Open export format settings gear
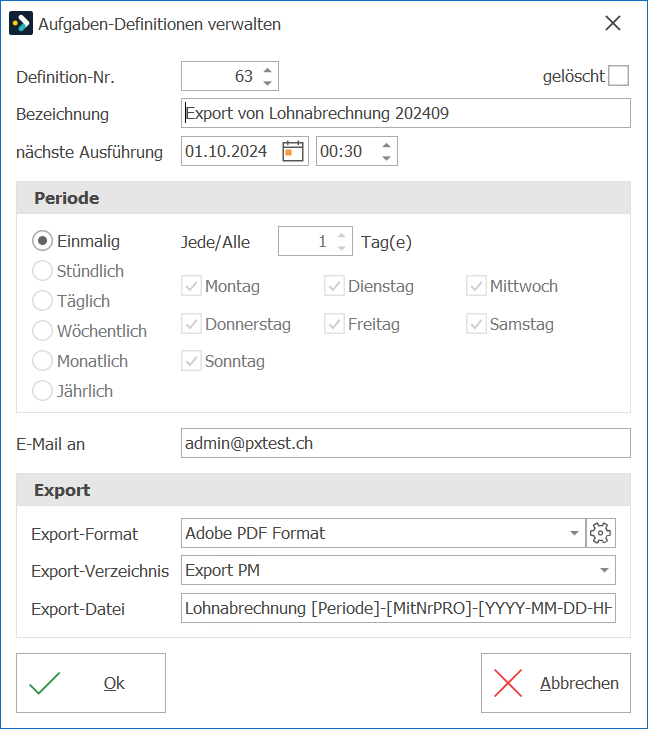The height and width of the screenshot is (729, 648). (601, 533)
